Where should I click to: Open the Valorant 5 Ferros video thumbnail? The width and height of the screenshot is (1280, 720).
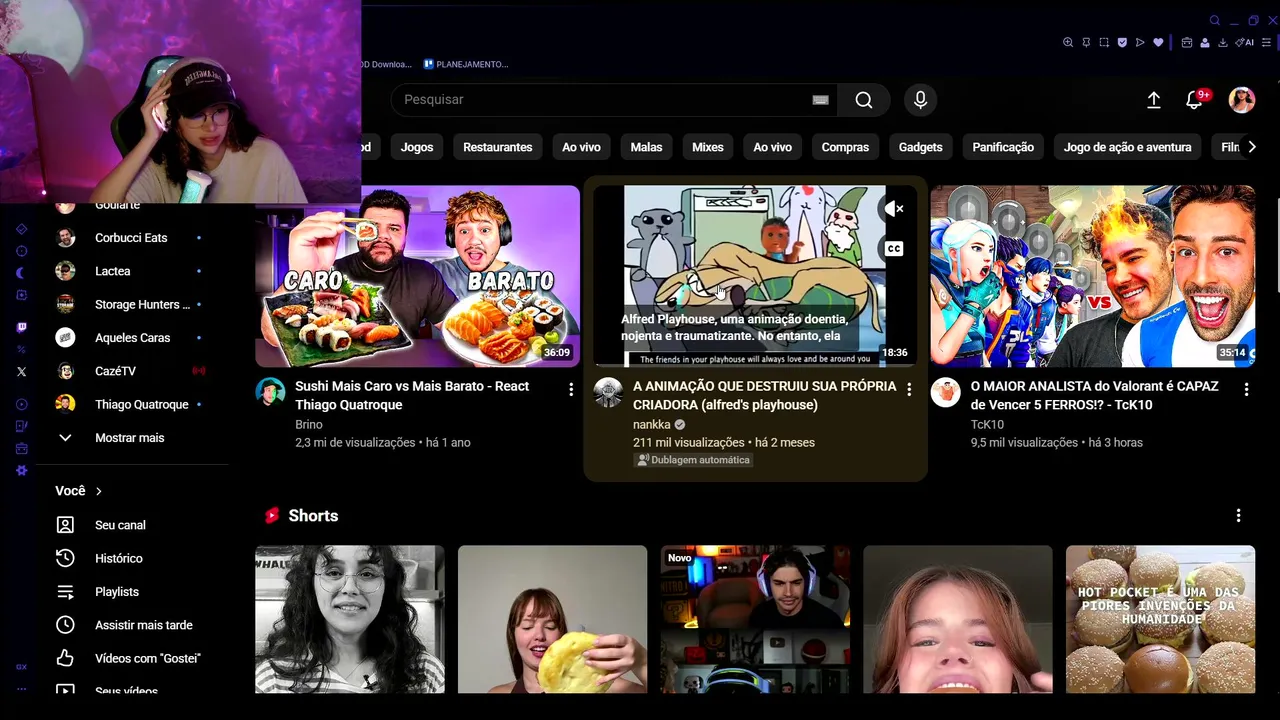tap(1092, 276)
